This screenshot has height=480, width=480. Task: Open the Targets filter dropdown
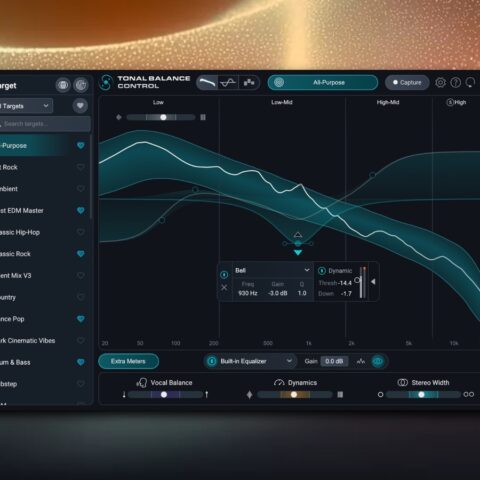[26, 106]
